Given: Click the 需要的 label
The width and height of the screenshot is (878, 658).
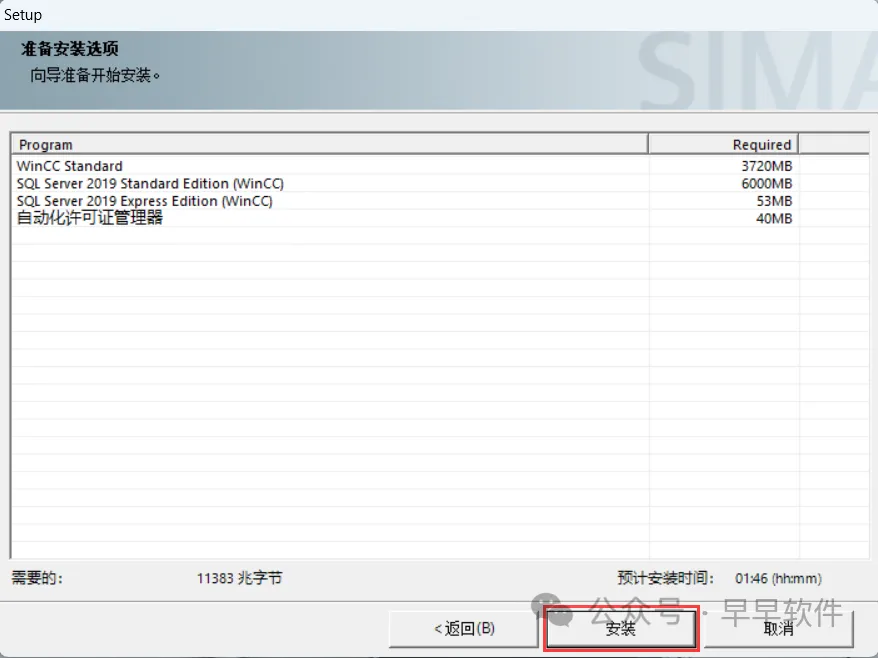Looking at the screenshot, I should (x=37, y=577).
